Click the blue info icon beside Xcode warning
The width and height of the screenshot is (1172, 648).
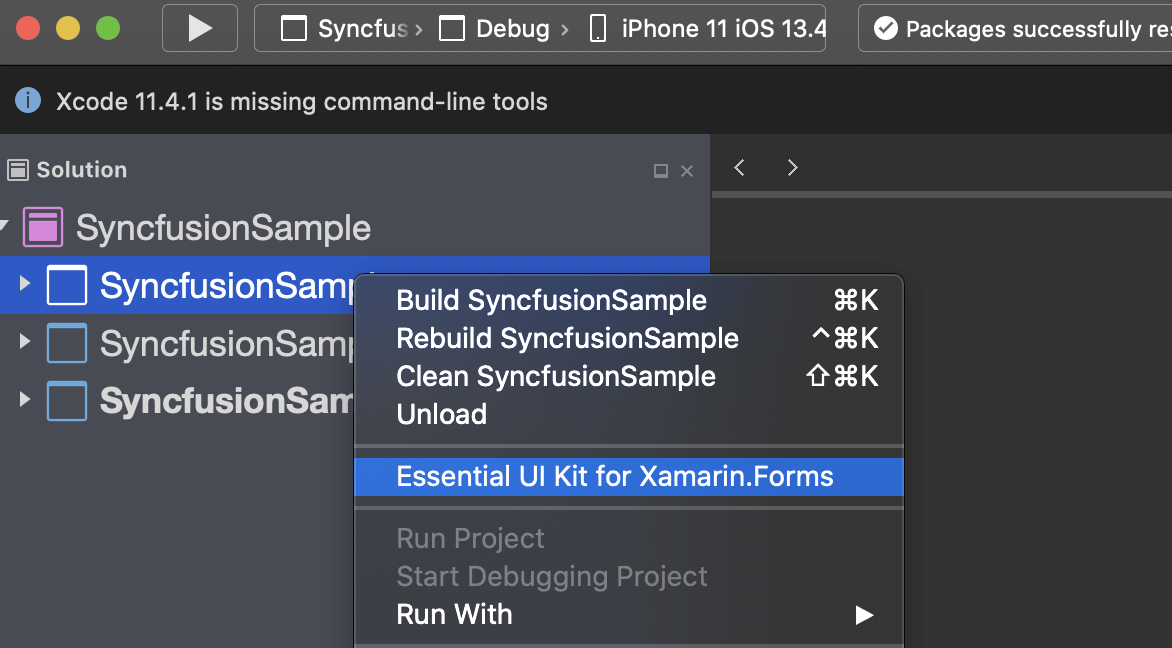[28, 101]
